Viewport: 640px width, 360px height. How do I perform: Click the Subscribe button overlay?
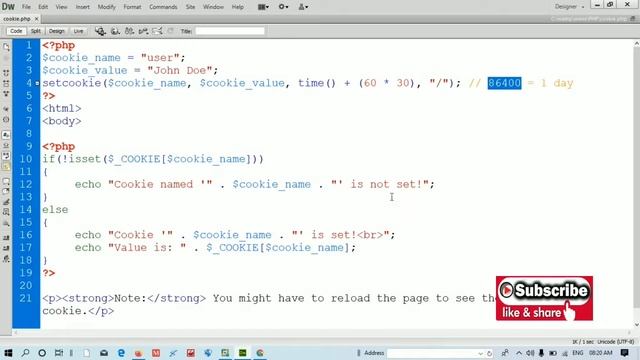pos(544,298)
